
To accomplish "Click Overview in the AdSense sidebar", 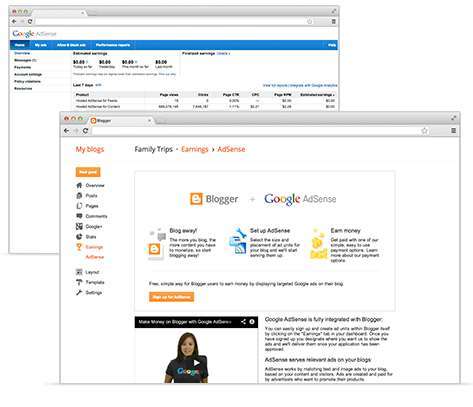I will [22, 53].
